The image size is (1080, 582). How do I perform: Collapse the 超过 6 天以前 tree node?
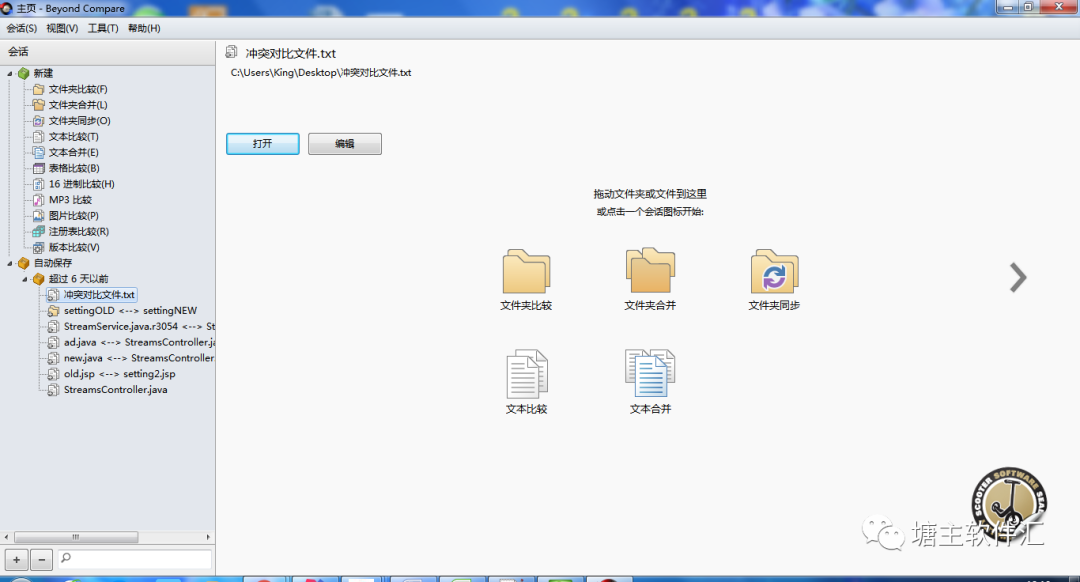(x=25, y=279)
